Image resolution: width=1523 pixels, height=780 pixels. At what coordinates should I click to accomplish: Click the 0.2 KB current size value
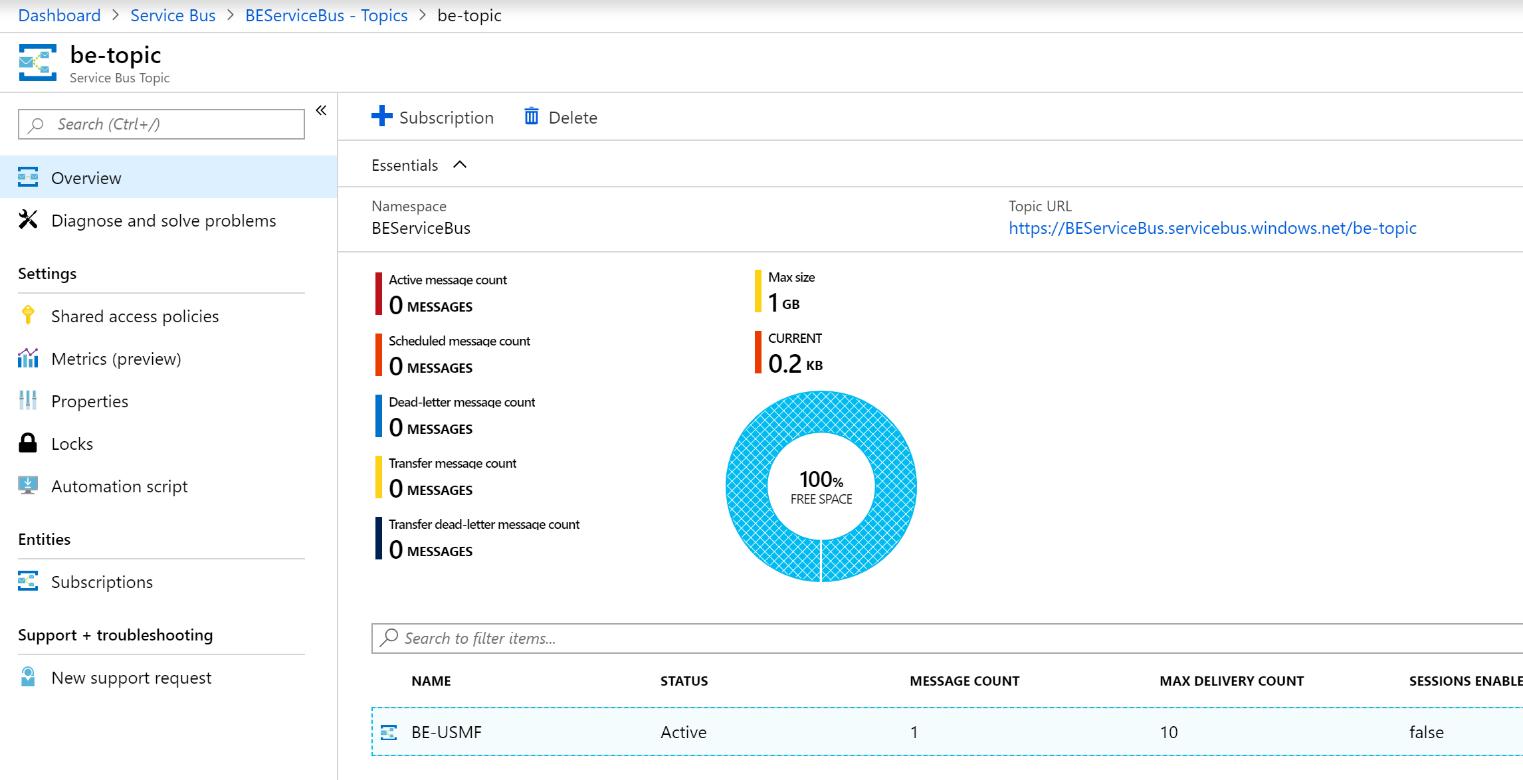tap(795, 364)
